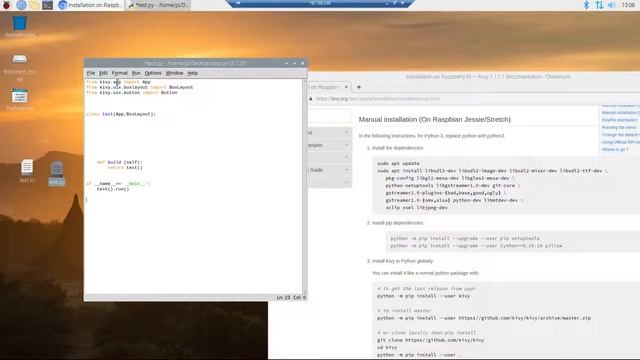Open the Bluetooth tray icon
640x360 pixels.
point(586,5)
